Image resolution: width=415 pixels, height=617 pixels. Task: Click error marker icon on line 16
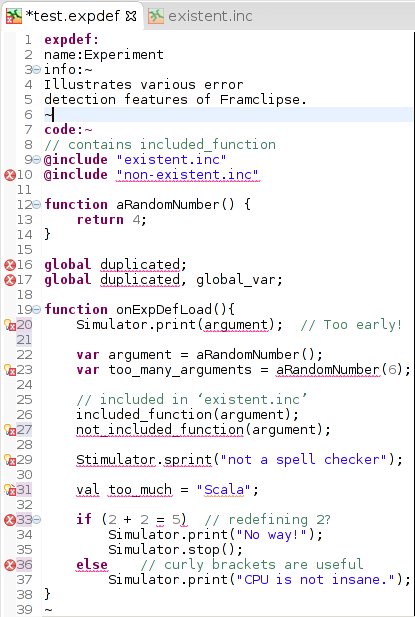coord(10,265)
